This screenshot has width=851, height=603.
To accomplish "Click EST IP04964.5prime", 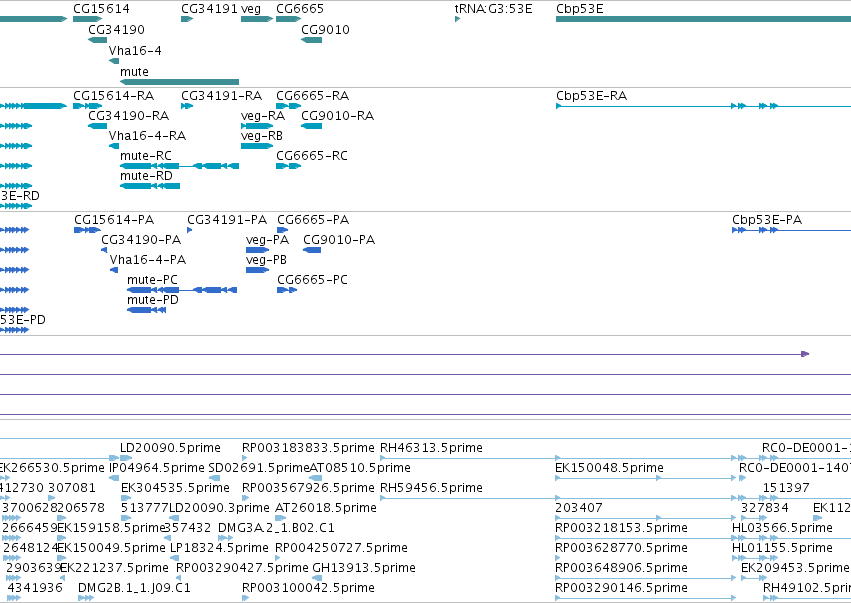I will 157,468.
